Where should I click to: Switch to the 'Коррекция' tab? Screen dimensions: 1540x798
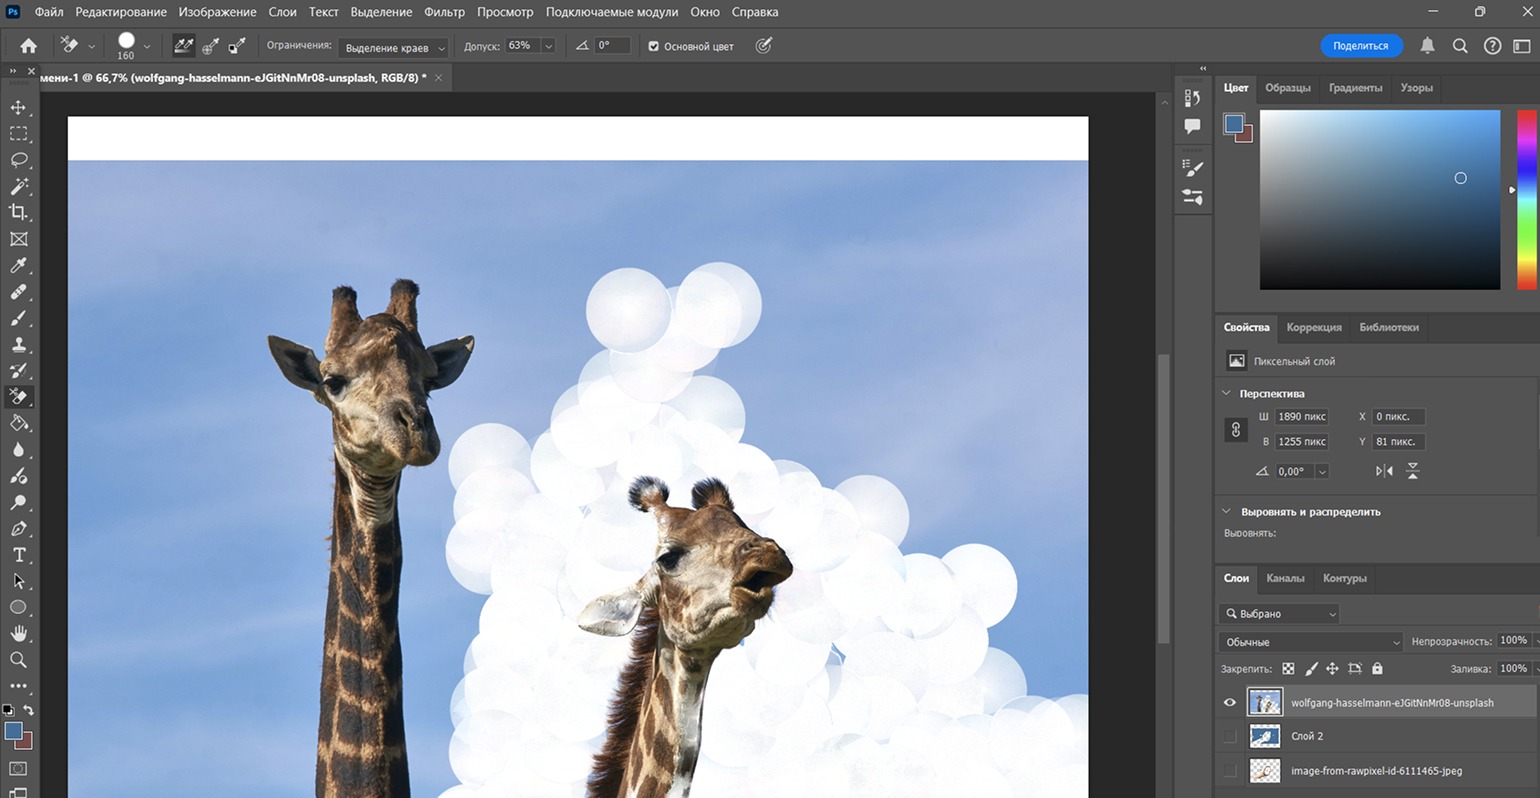1314,327
